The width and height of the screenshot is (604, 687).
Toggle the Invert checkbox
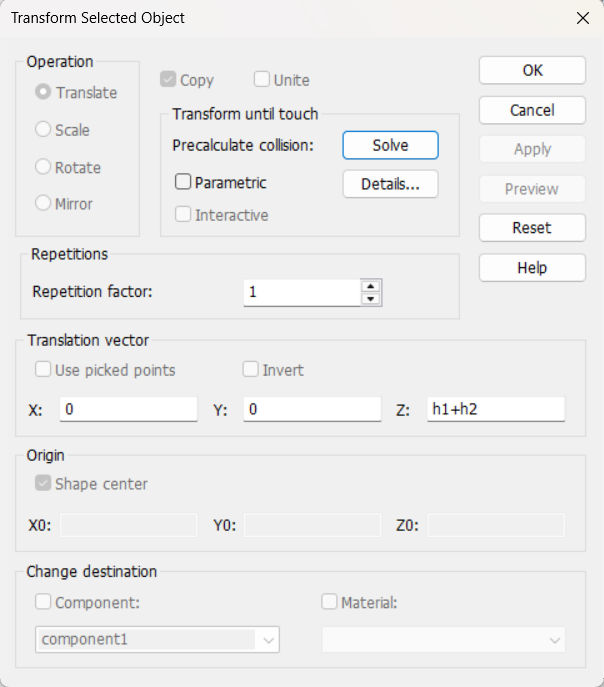coord(251,369)
